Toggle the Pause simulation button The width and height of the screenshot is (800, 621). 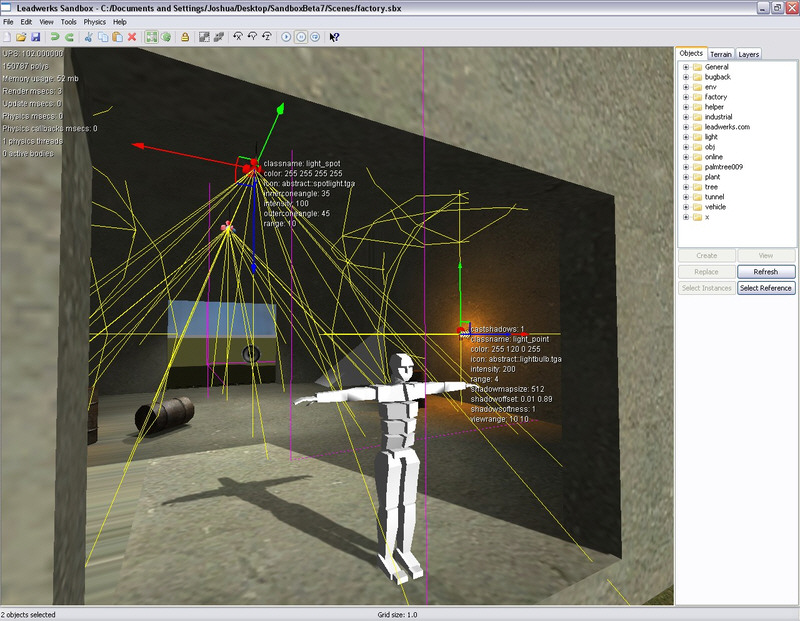point(301,37)
